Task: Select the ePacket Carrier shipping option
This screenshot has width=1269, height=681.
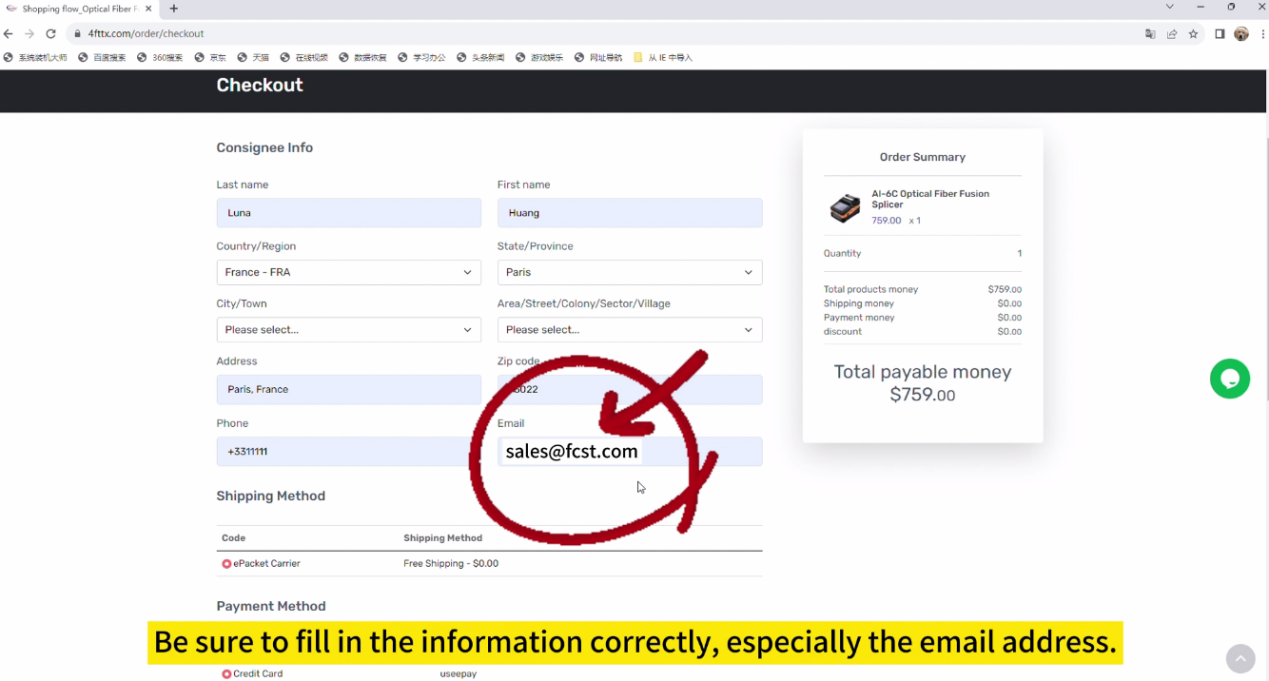Action: 227,564
